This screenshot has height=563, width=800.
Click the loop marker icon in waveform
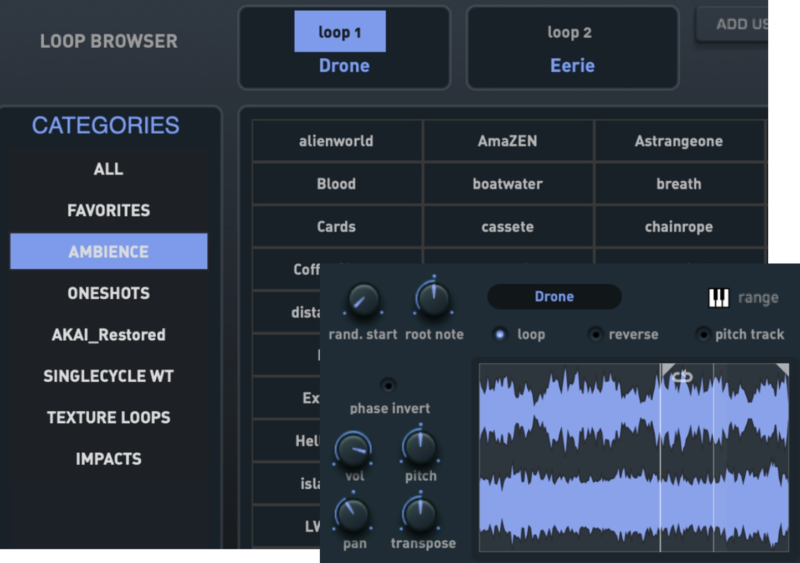[682, 377]
